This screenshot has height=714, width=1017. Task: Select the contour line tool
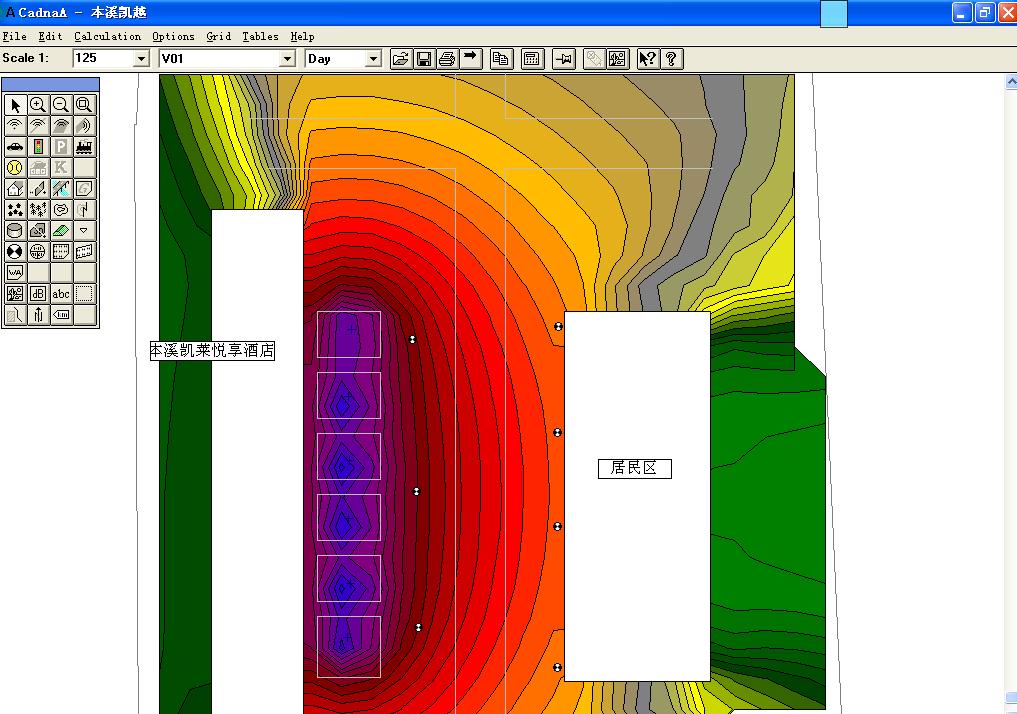pyautogui.click(x=61, y=209)
